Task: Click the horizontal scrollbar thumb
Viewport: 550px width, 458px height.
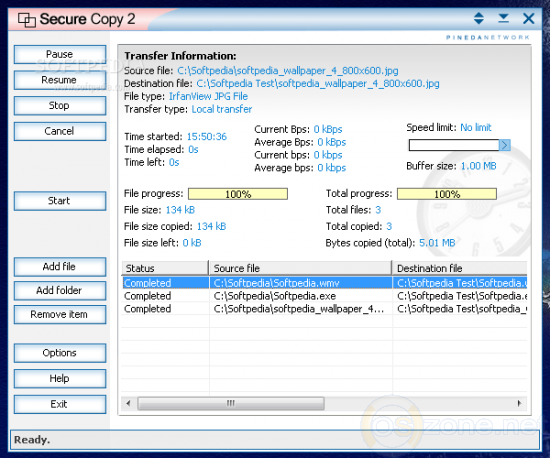Action: pyautogui.click(x=231, y=403)
